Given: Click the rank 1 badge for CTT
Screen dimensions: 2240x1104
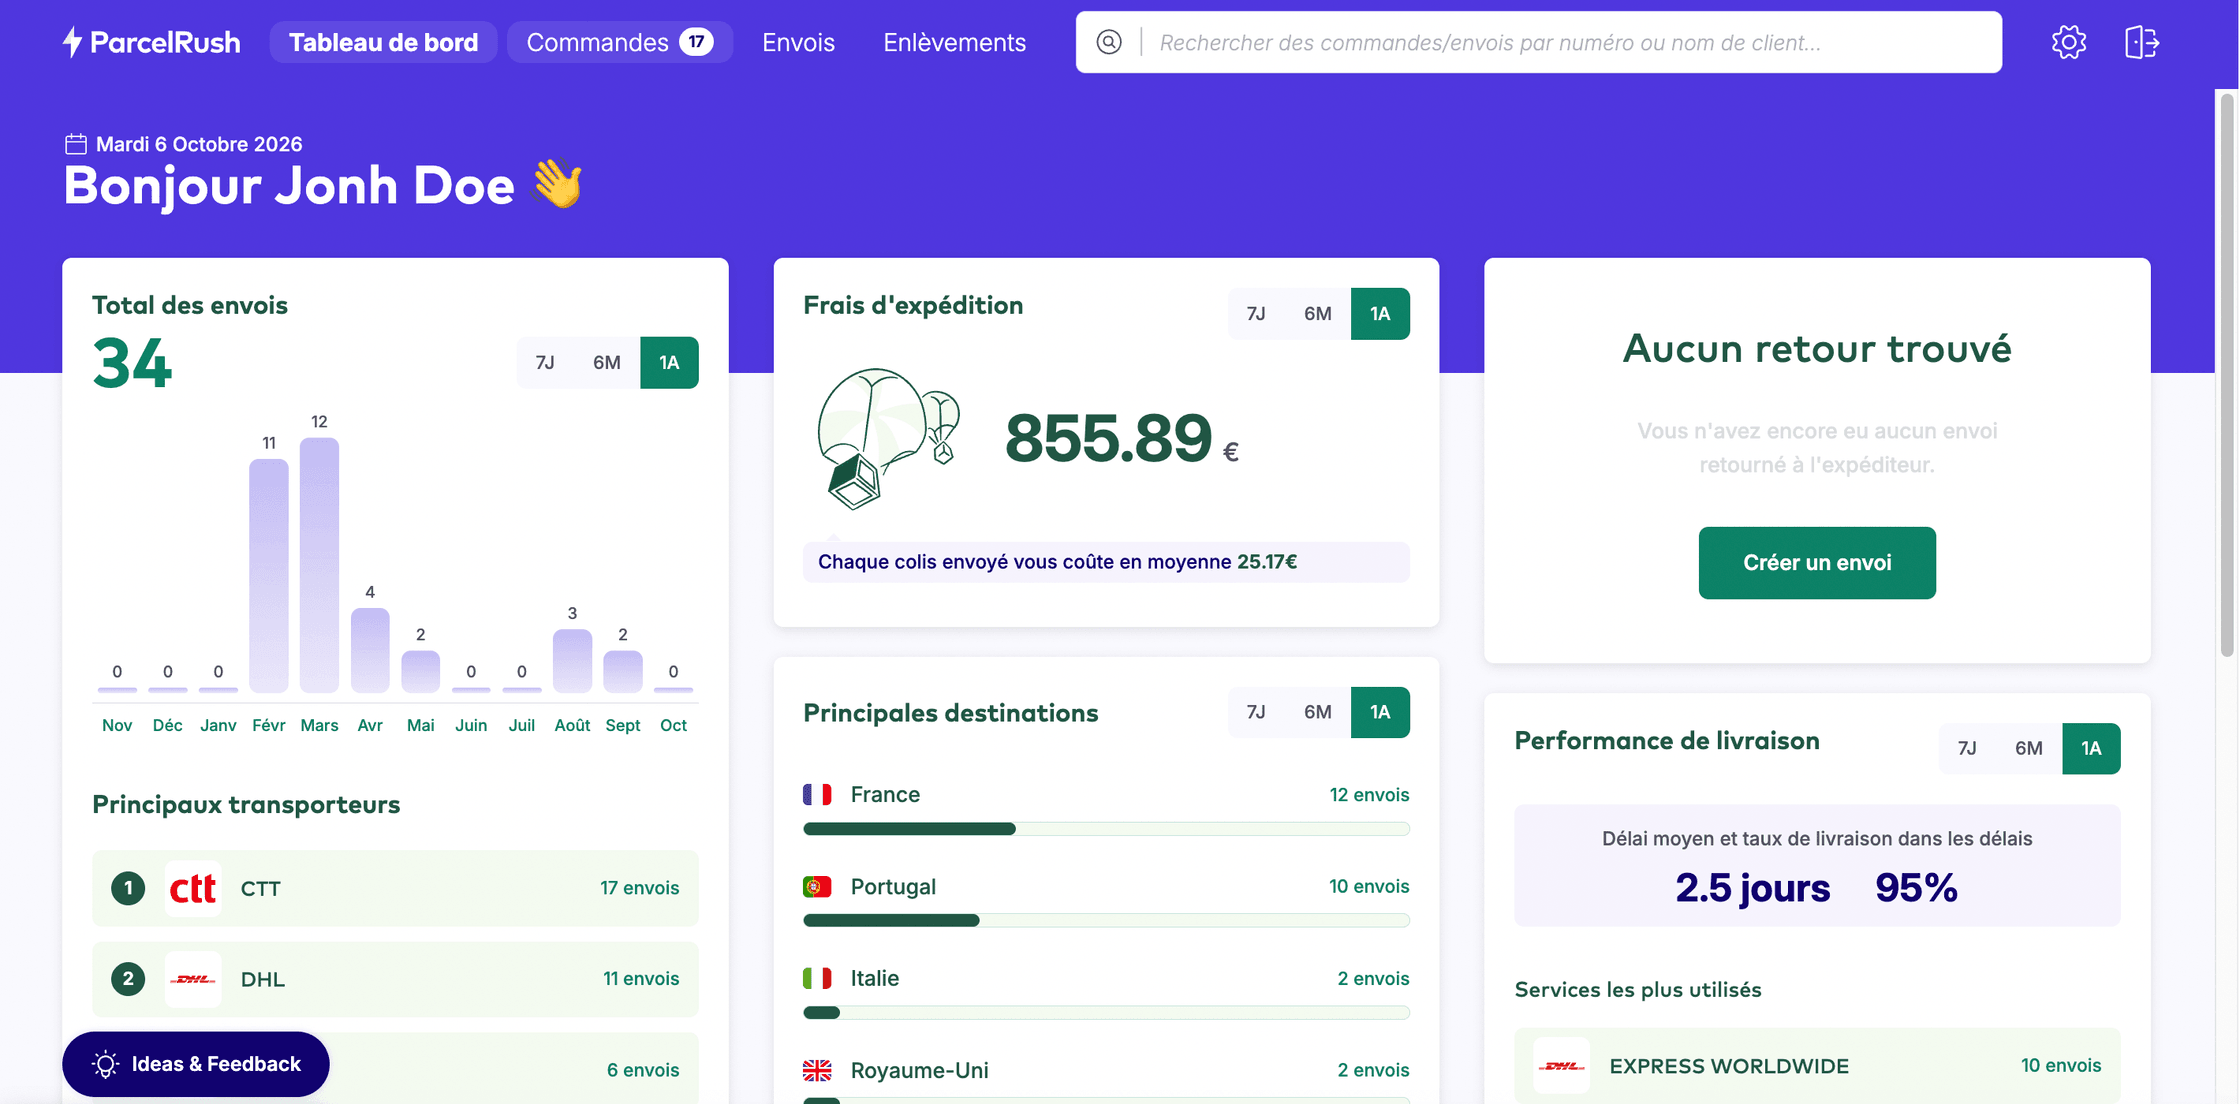Looking at the screenshot, I should (x=128, y=888).
